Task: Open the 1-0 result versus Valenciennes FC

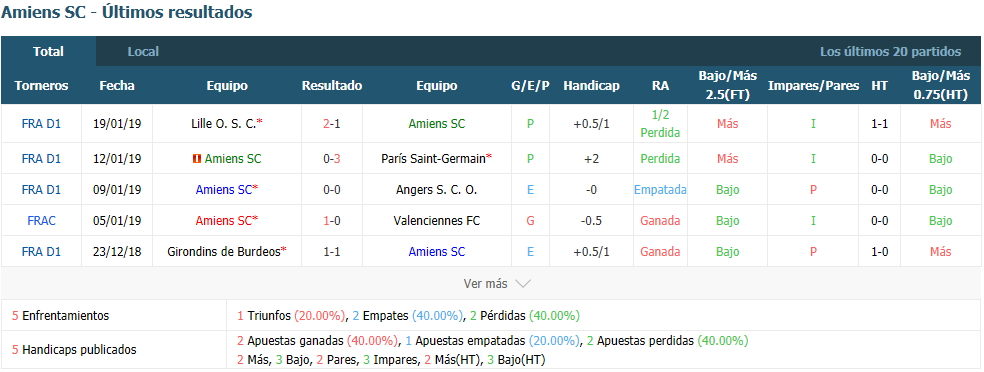Action: [332, 221]
